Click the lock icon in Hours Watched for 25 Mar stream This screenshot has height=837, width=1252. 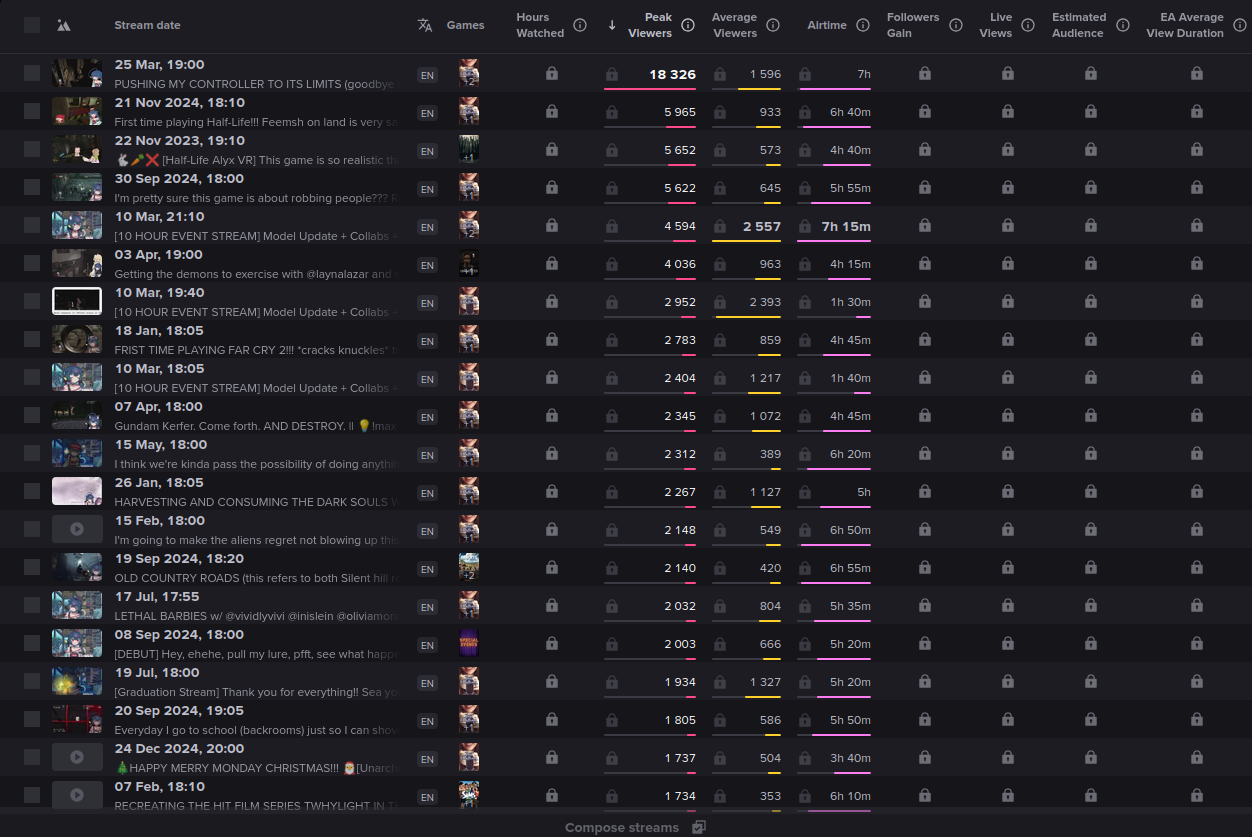tap(552, 74)
